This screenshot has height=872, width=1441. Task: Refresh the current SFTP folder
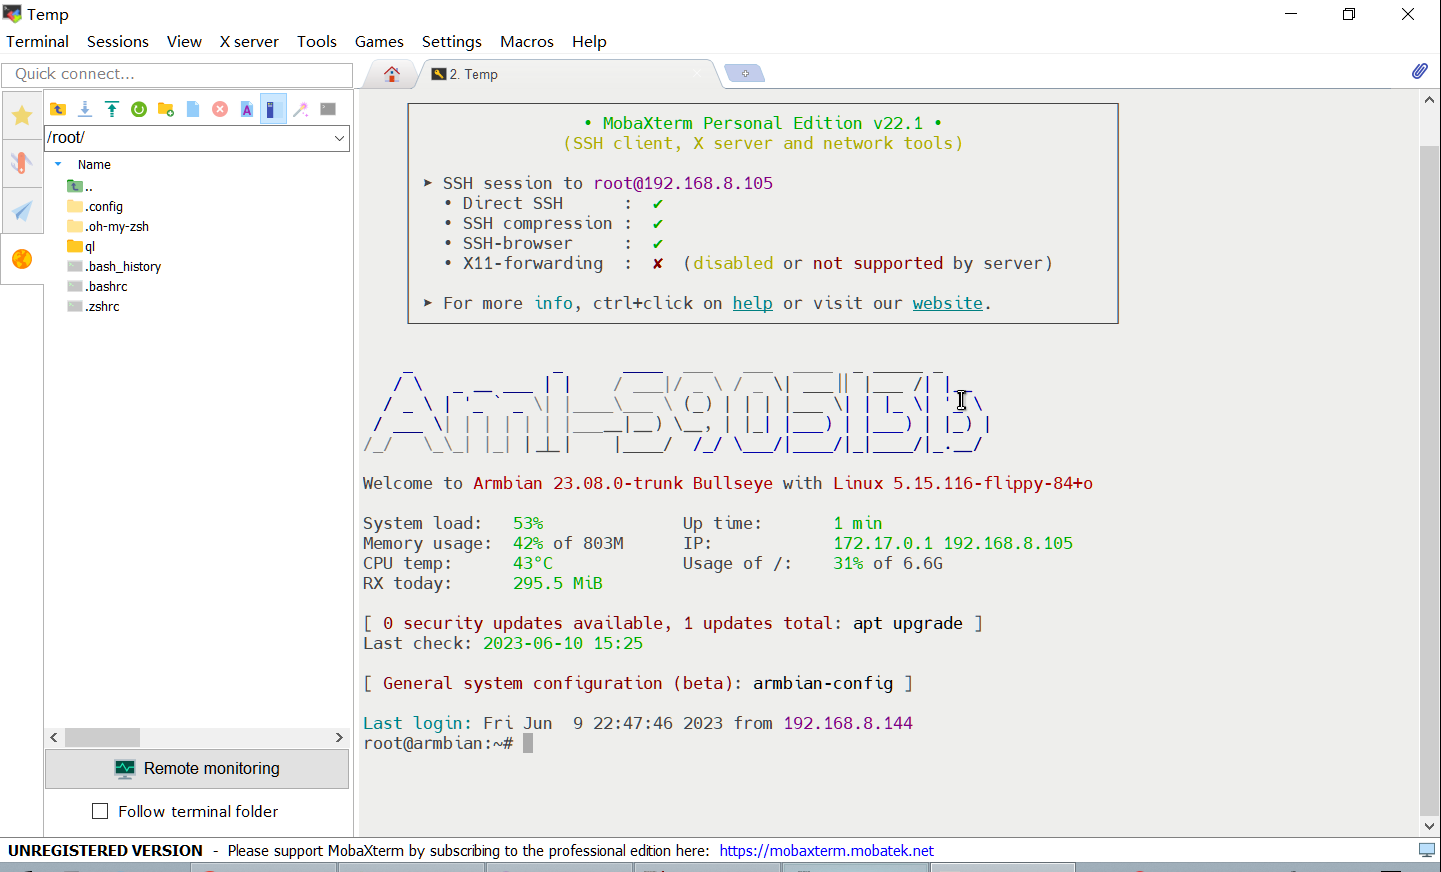[139, 109]
